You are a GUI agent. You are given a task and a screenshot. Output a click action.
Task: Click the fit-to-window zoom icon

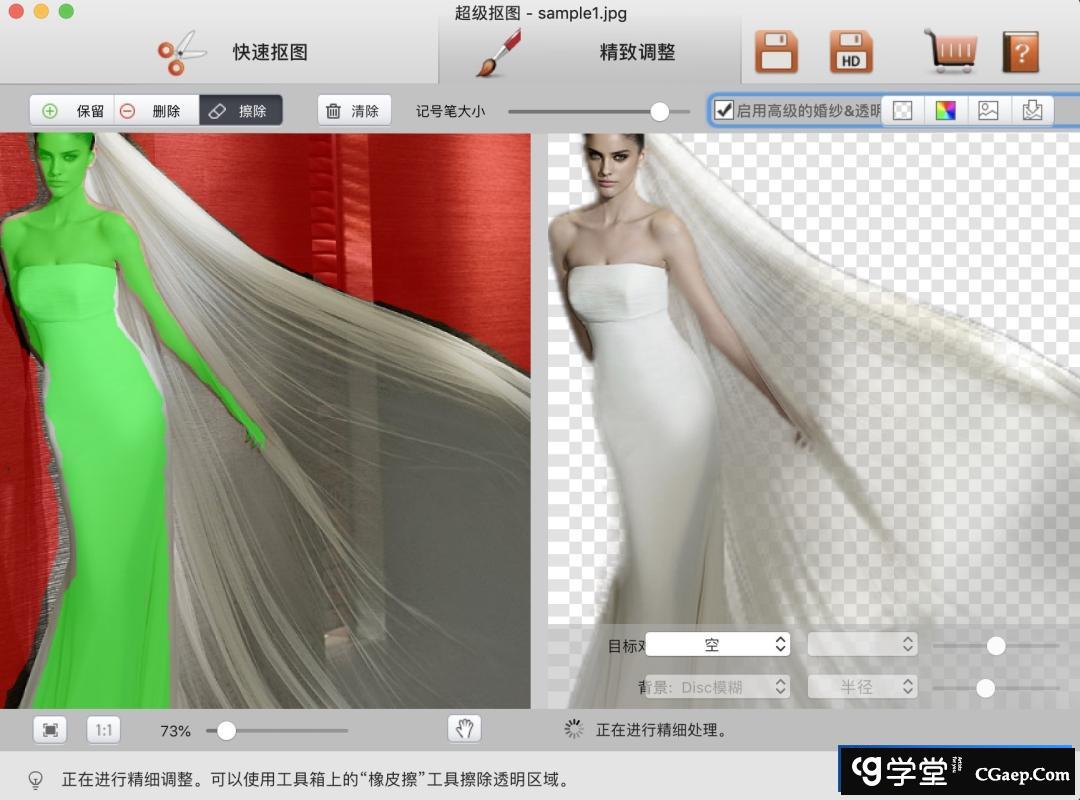(x=50, y=730)
